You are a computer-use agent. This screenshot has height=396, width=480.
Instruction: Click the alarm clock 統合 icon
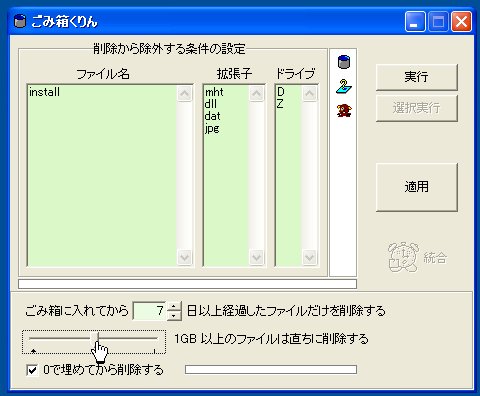tap(403, 257)
